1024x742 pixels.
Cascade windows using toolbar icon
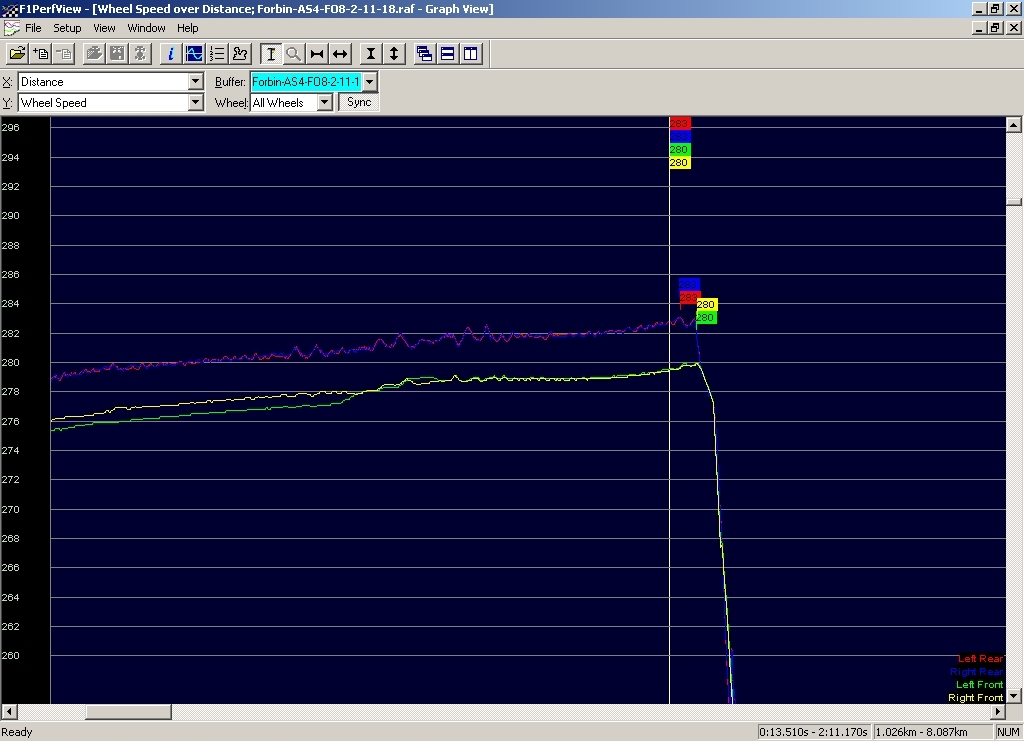(424, 54)
